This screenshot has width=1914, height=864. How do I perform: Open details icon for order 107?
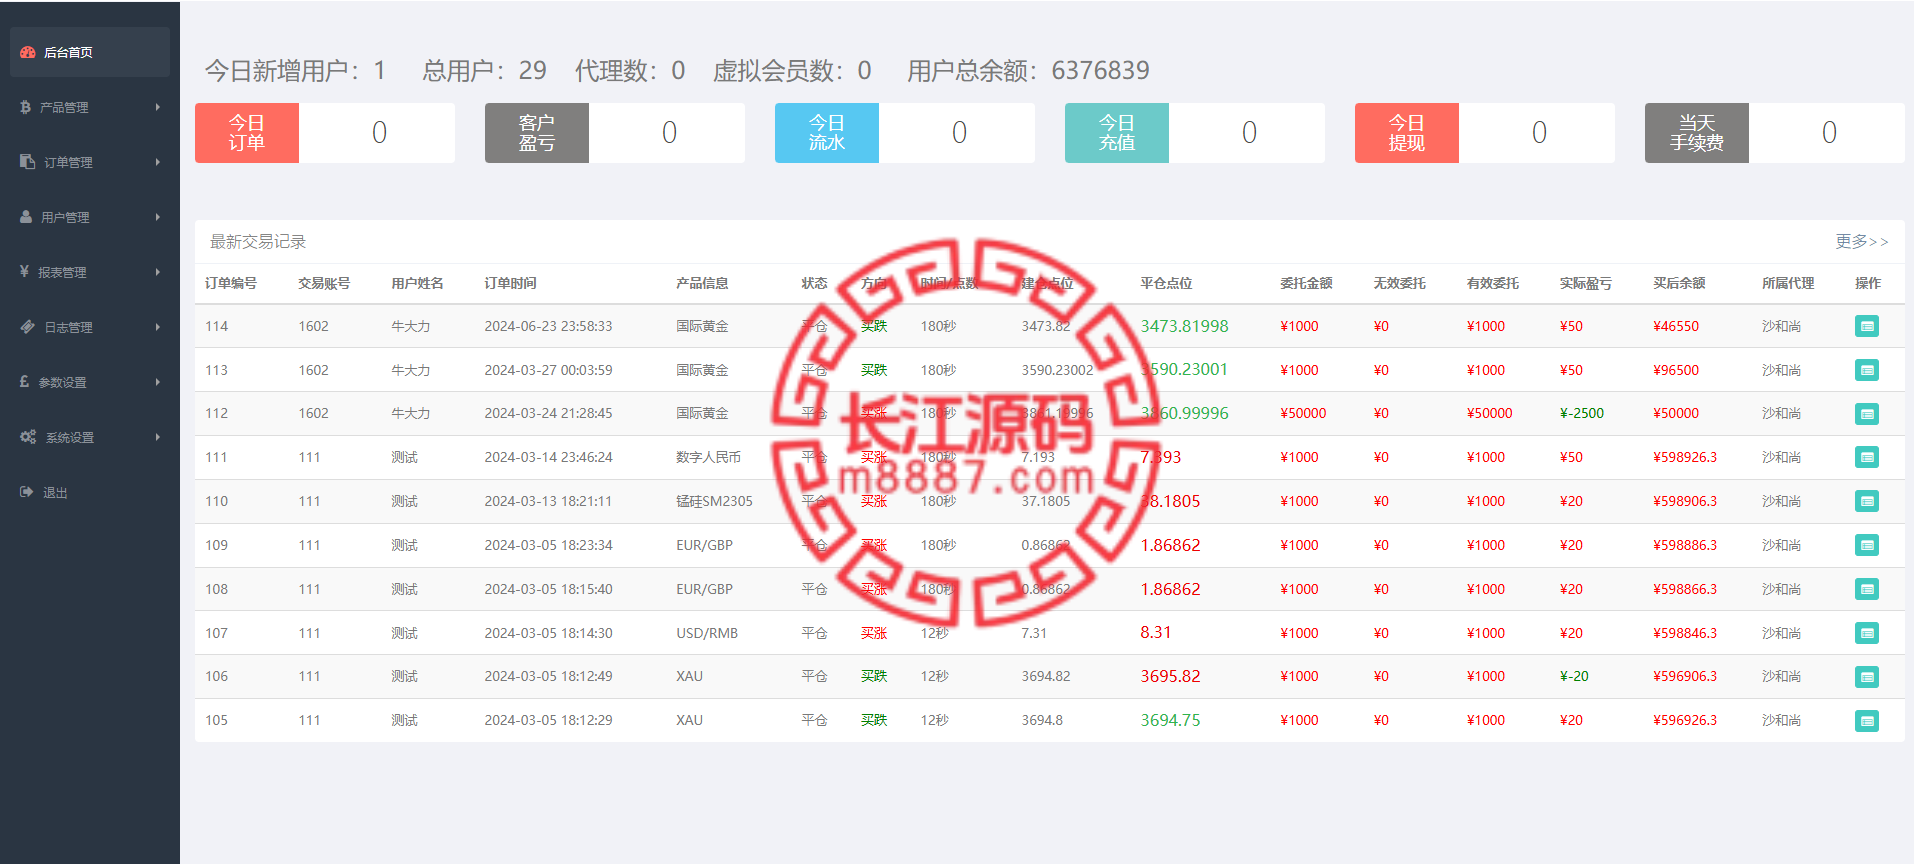[x=1866, y=633]
